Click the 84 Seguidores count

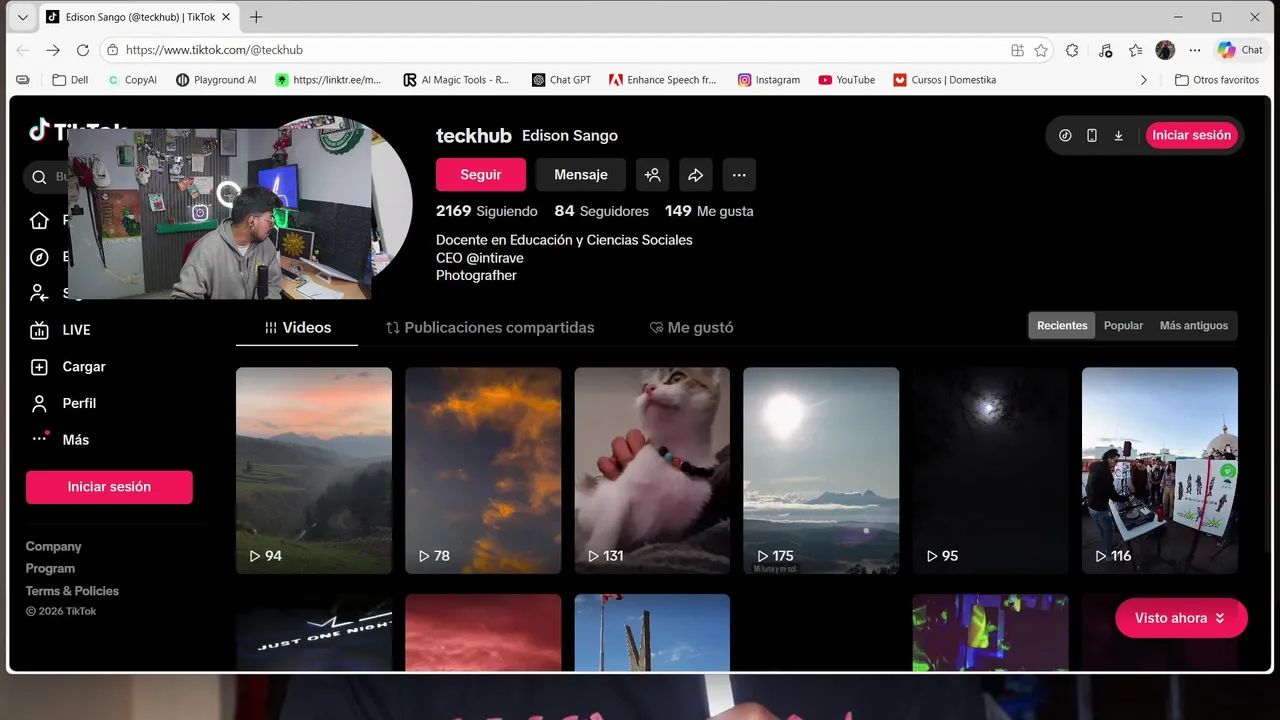[602, 211]
